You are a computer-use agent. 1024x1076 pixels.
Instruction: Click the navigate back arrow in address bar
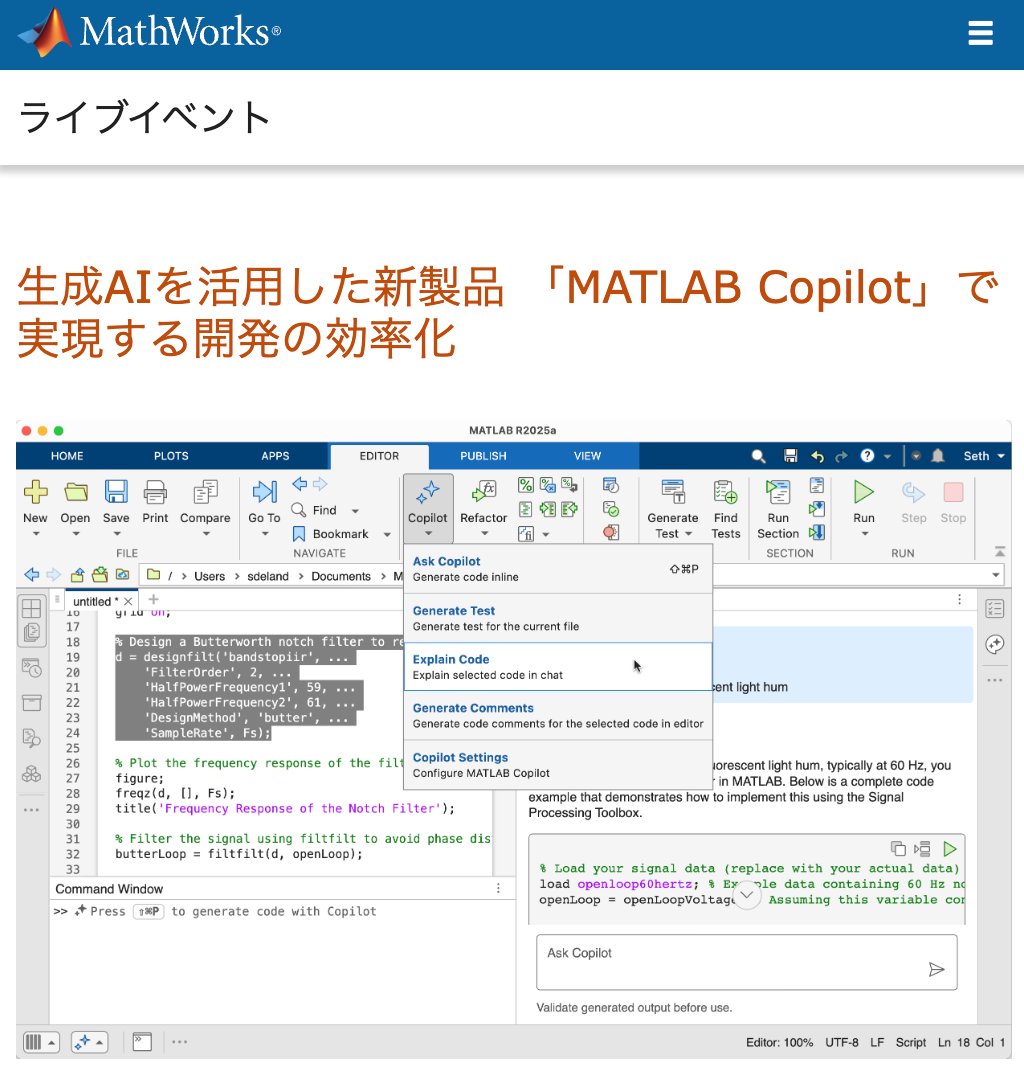[x=31, y=574]
